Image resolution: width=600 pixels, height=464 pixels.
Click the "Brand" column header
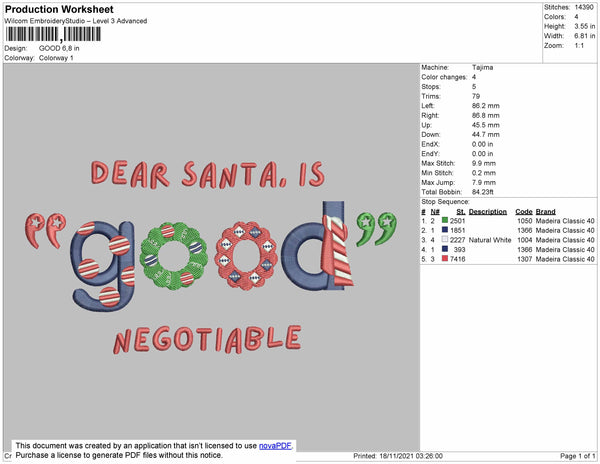point(545,212)
